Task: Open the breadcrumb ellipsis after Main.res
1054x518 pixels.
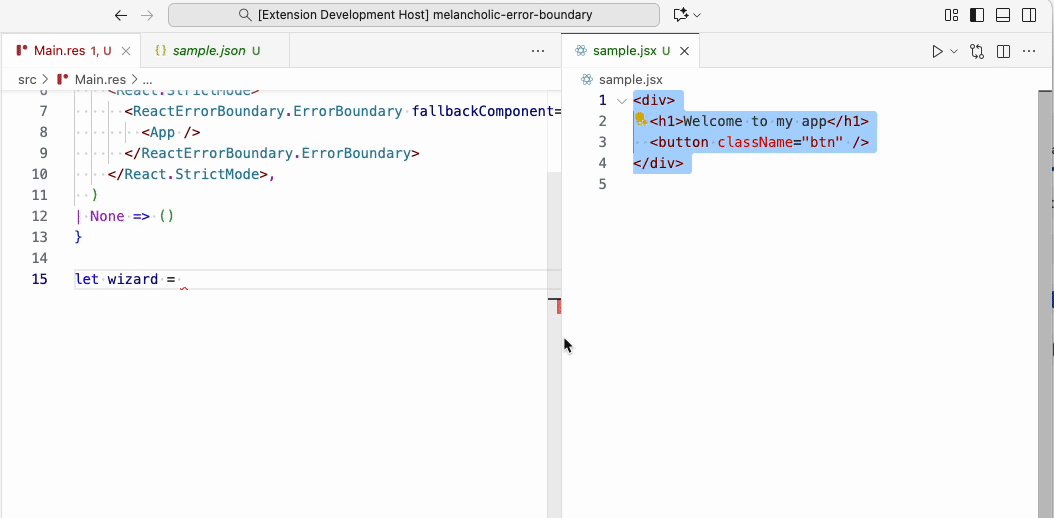Action: tap(147, 79)
